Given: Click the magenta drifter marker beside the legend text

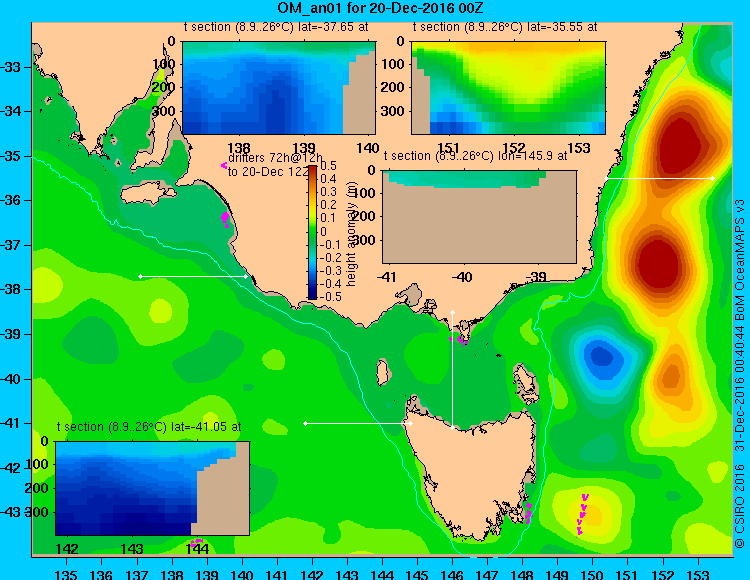Looking at the screenshot, I should (224, 165).
